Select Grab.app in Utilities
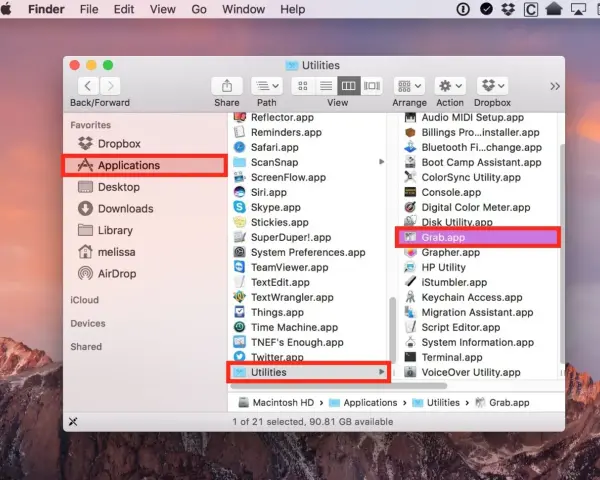 click(x=478, y=237)
